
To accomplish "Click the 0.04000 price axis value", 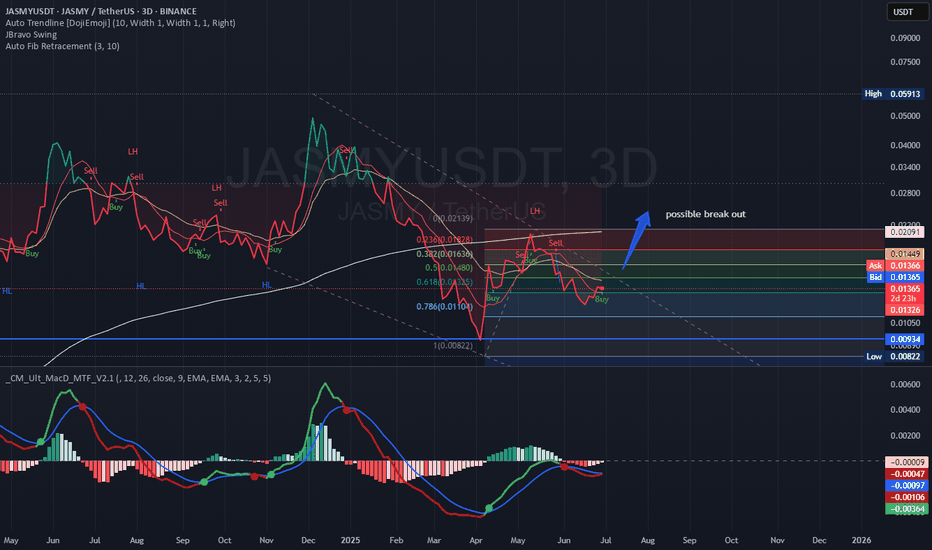I will (x=905, y=145).
